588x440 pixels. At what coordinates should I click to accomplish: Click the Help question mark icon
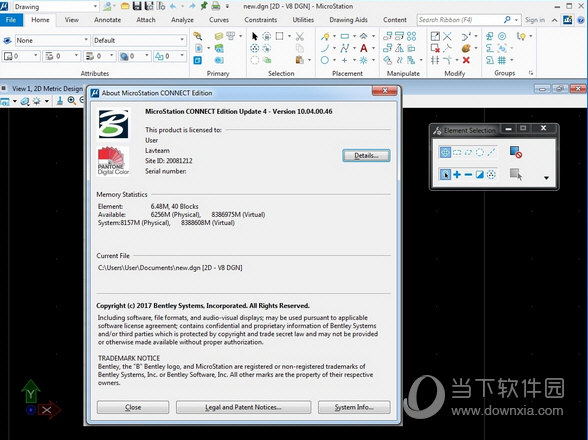pyautogui.click(x=581, y=20)
